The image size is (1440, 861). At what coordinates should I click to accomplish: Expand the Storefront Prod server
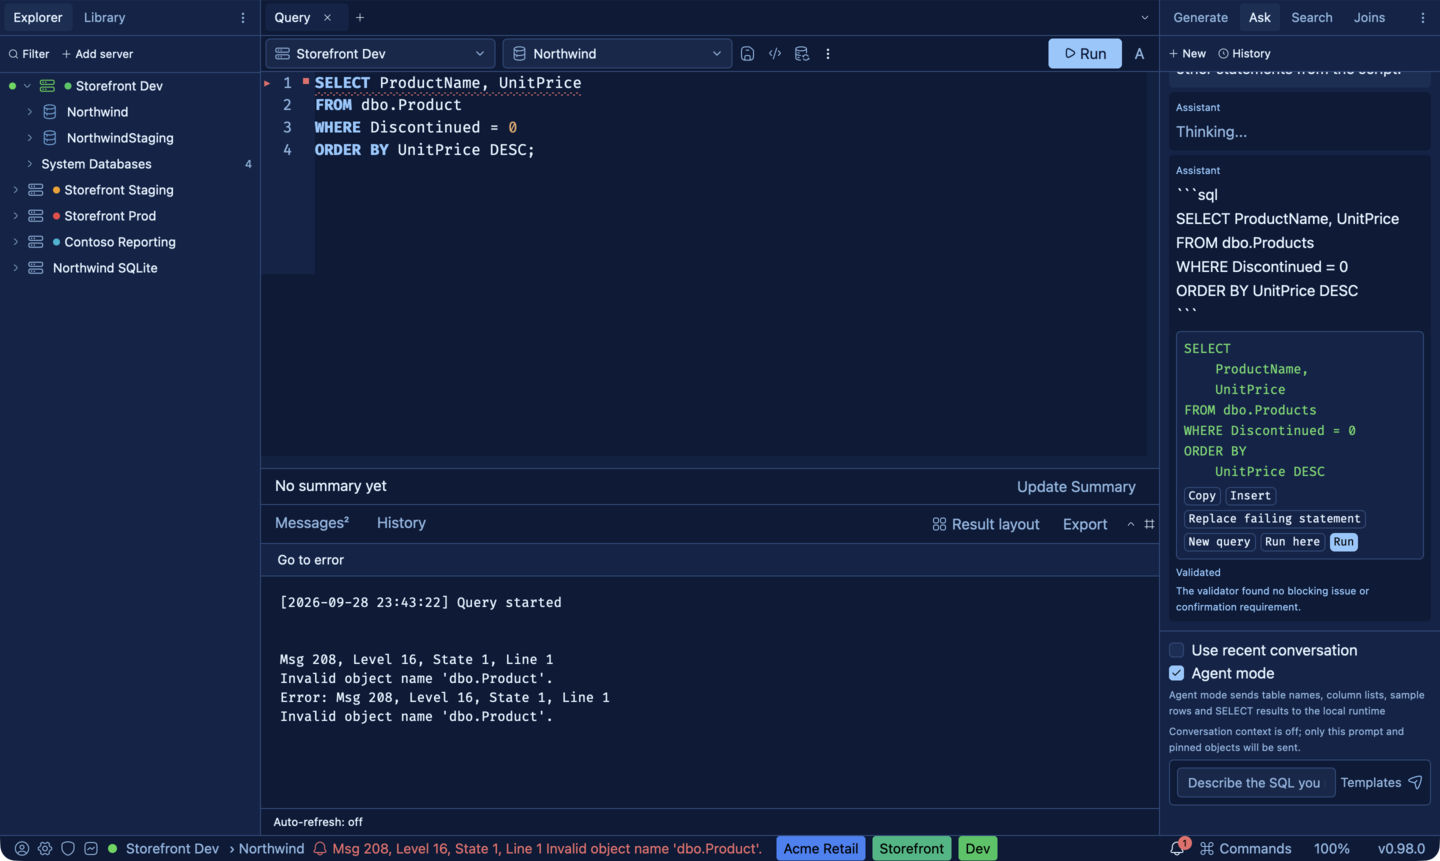click(x=15, y=216)
